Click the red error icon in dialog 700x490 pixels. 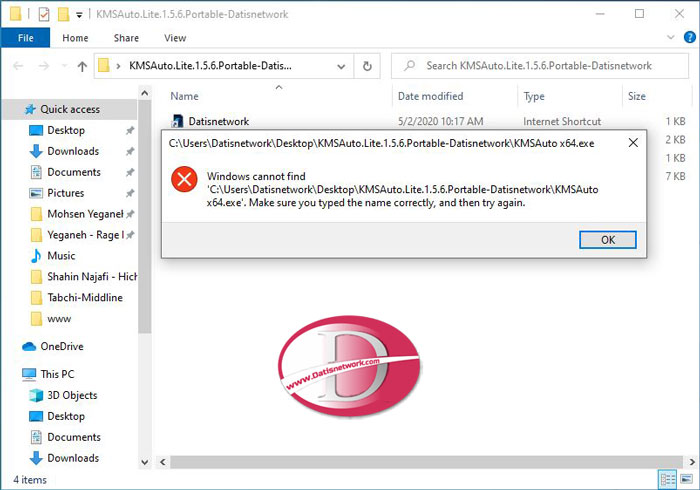coord(184,179)
